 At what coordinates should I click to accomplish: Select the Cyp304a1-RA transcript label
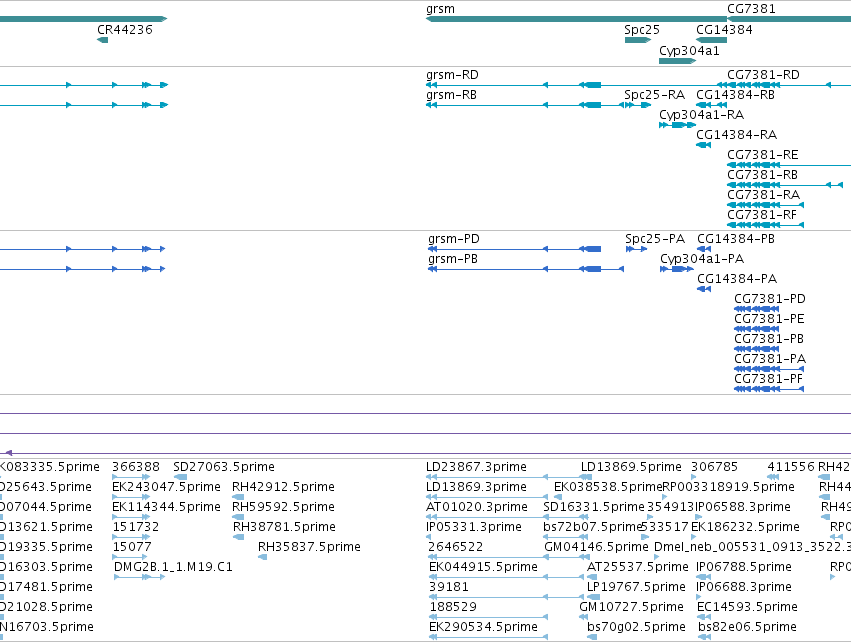pyautogui.click(x=701, y=115)
